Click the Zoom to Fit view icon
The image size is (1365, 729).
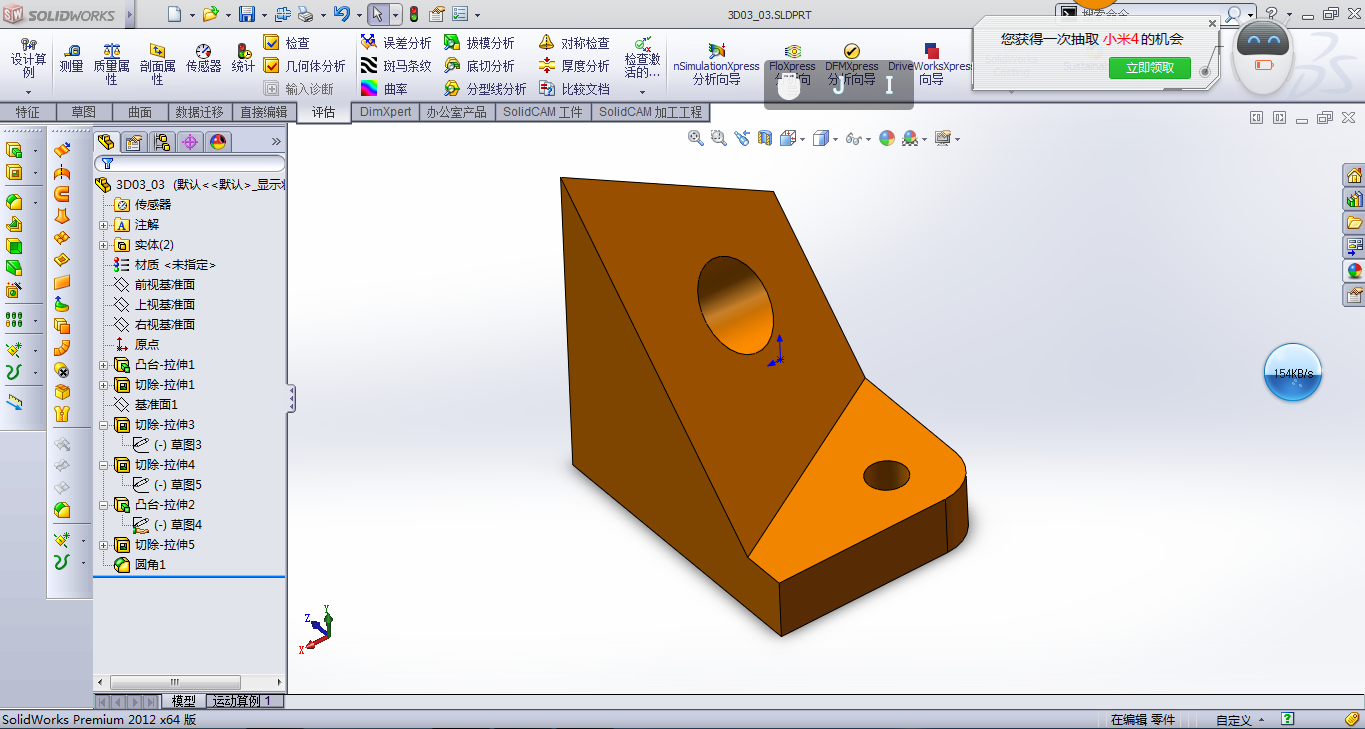[696, 138]
